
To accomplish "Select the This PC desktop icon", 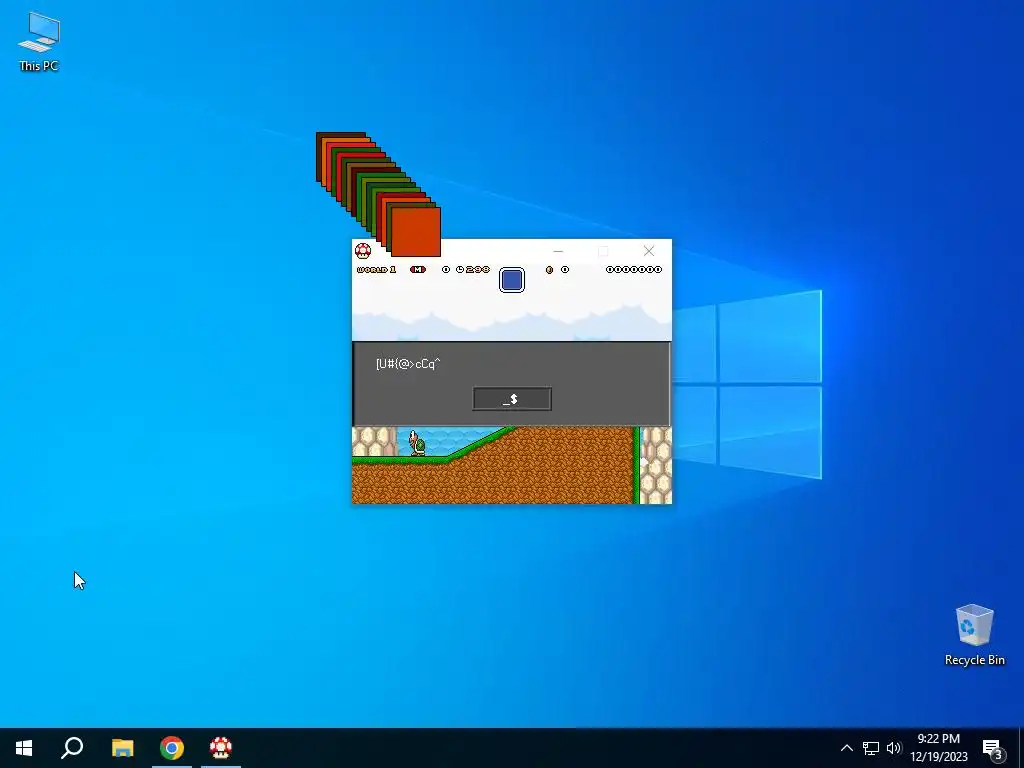I will 39,41.
